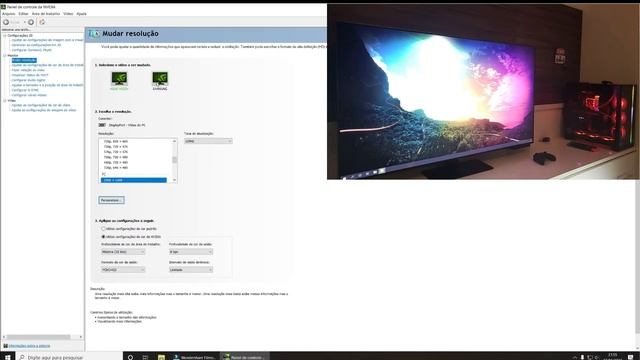Select the radio option to use default color settings

pyautogui.click(x=103, y=229)
